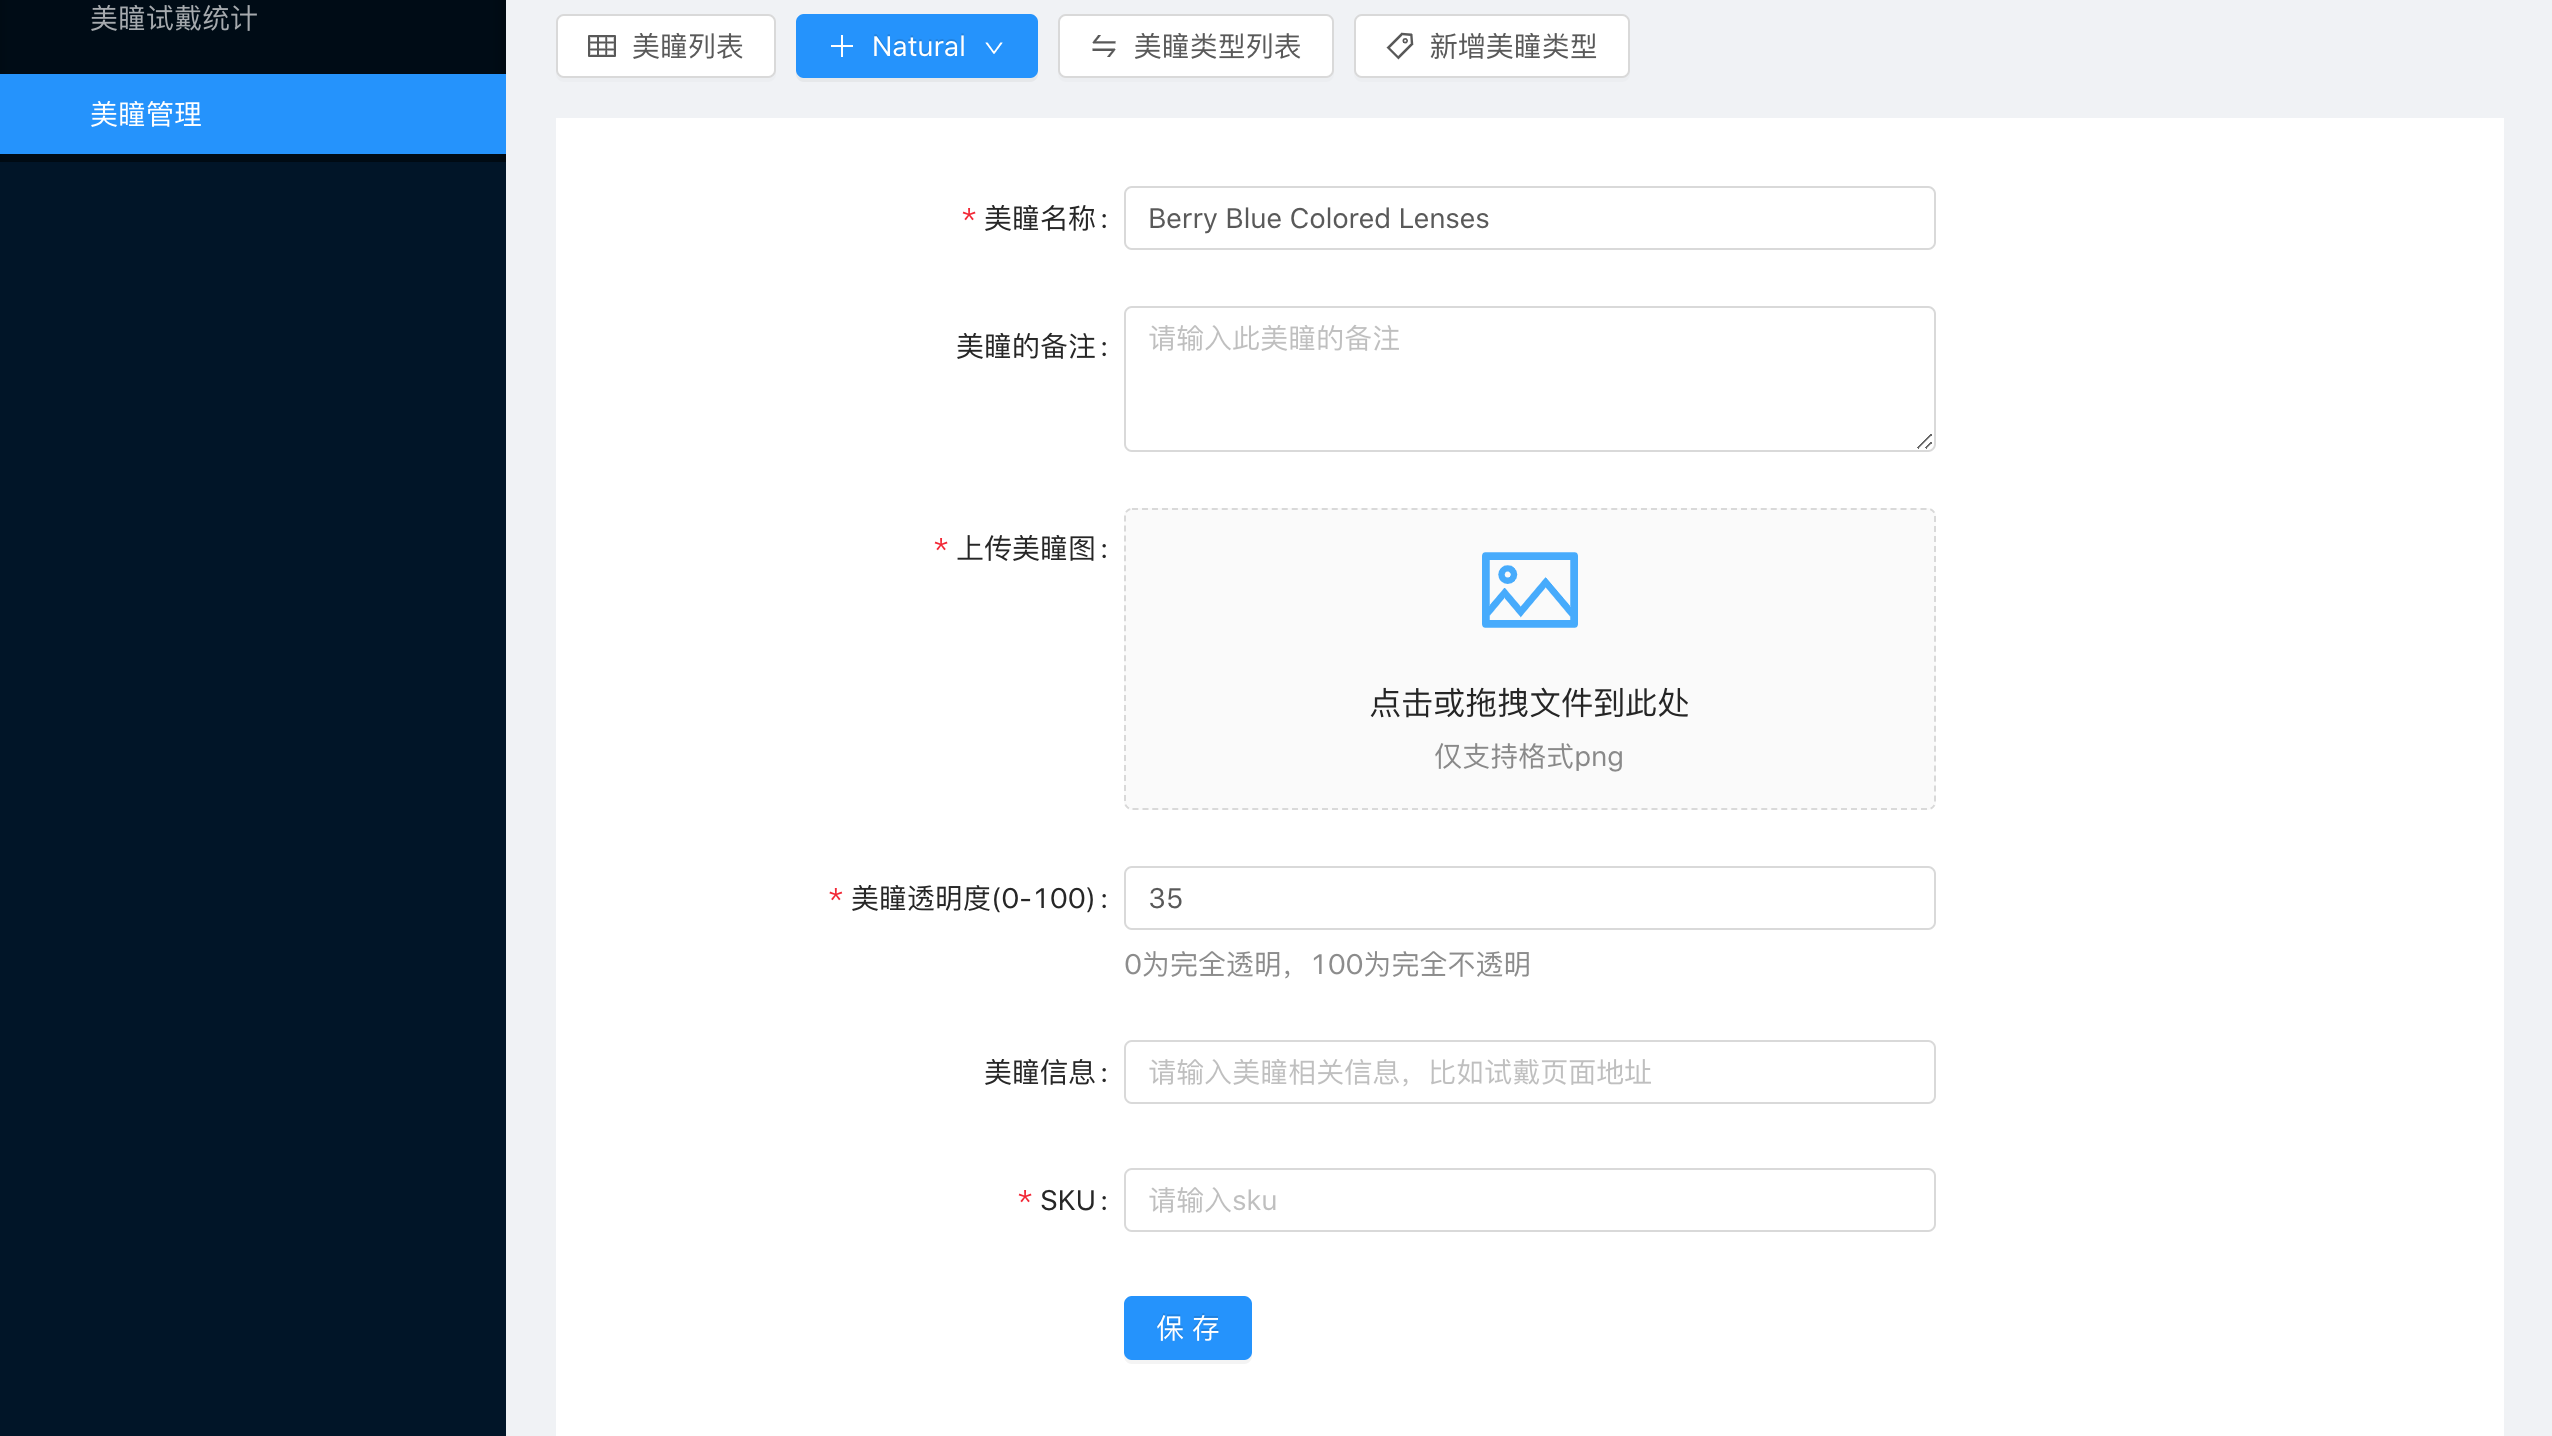Click the swap arrows icon for 美瞳类型列表
The height and width of the screenshot is (1436, 2552).
click(1103, 46)
